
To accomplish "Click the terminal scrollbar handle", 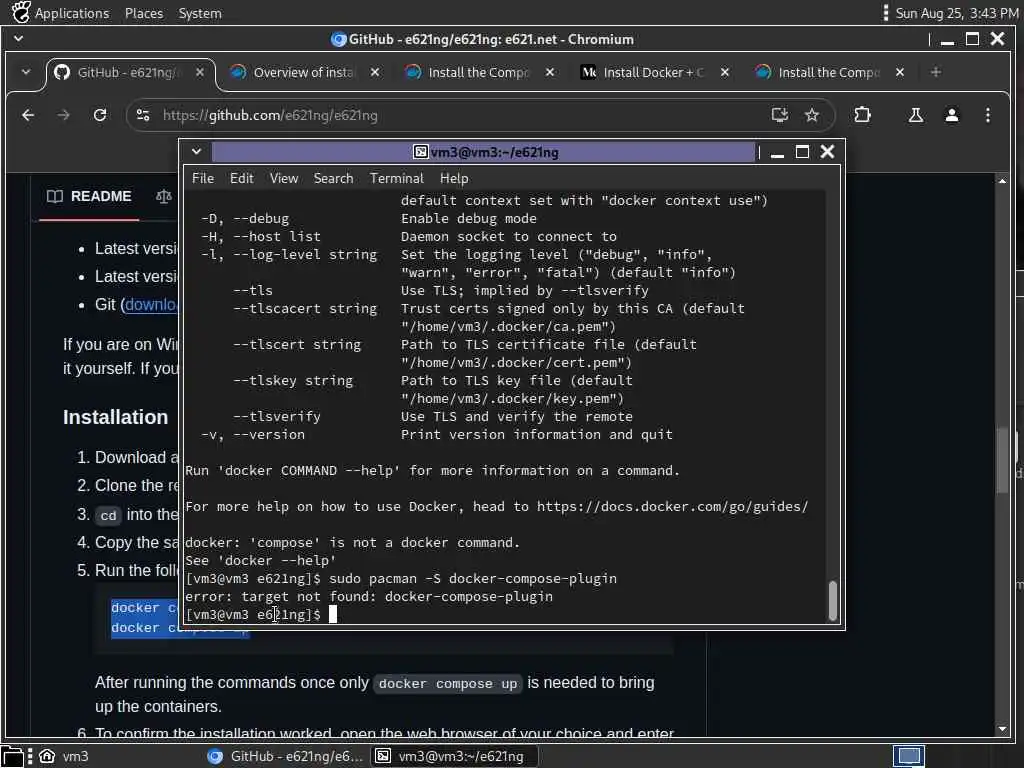I will (833, 600).
